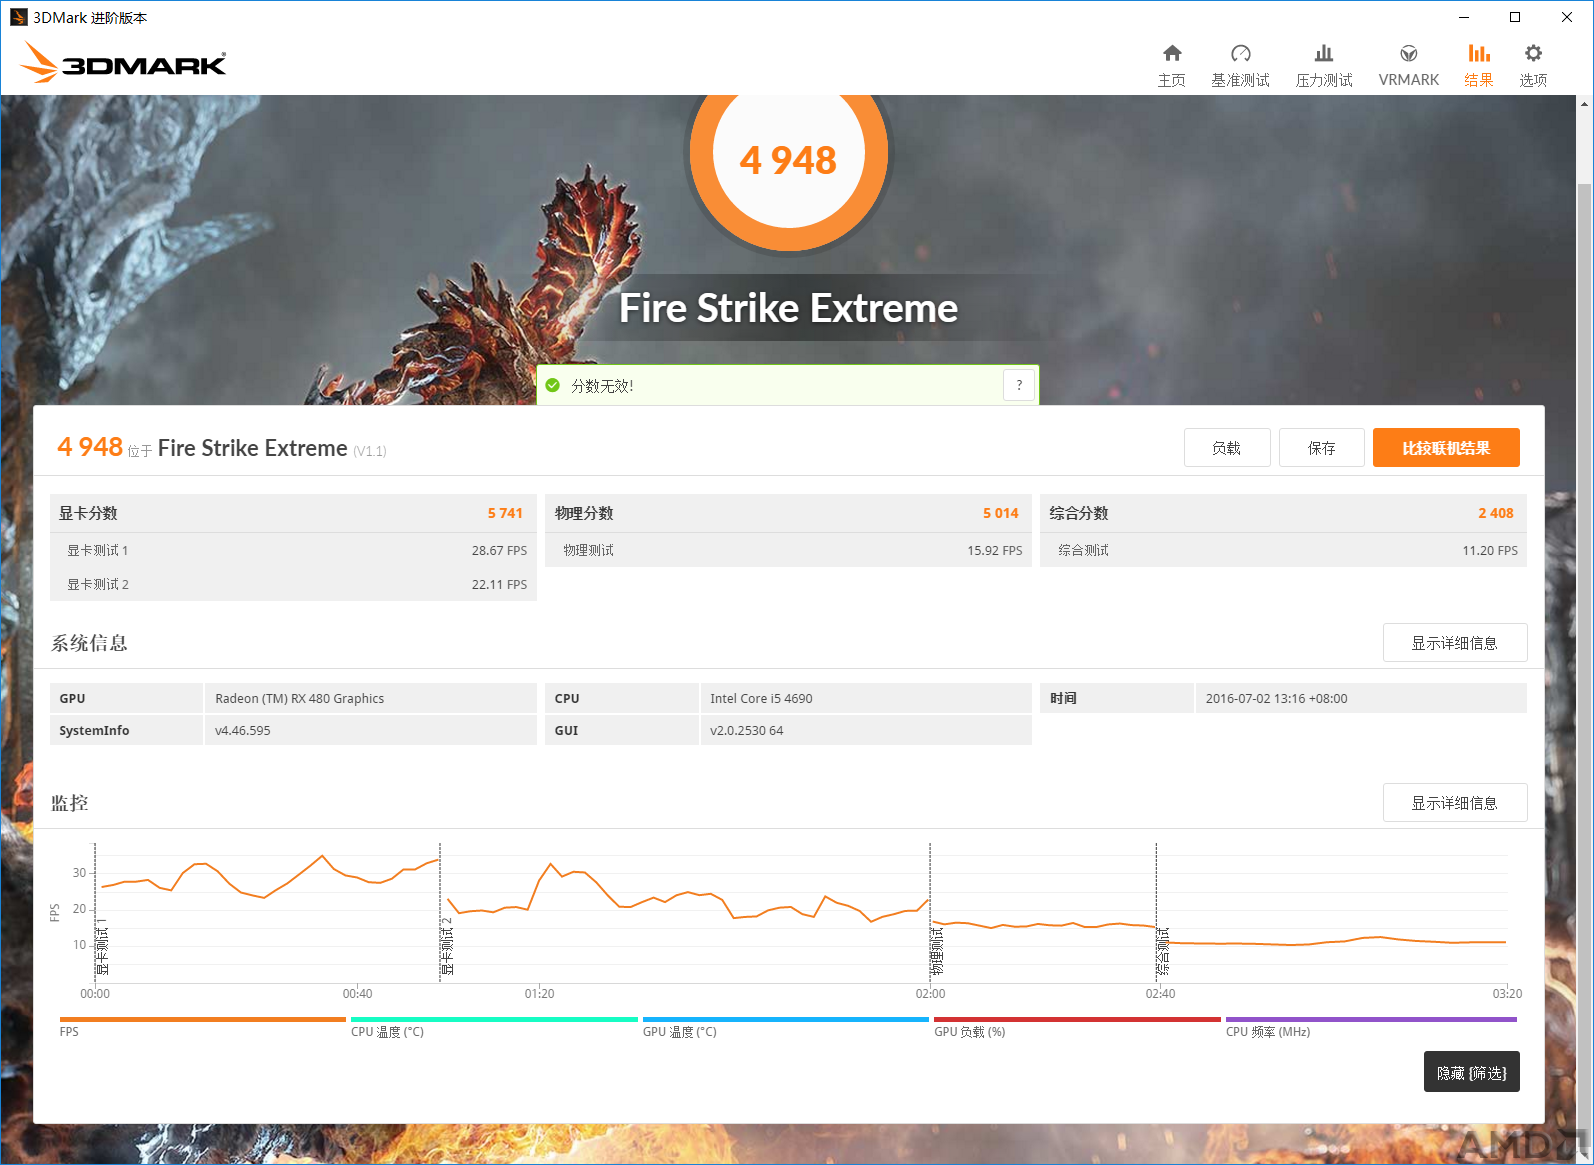The image size is (1594, 1165).
Task: Click the Radeon (TM) RX 480 Graphics value
Action: tap(299, 698)
